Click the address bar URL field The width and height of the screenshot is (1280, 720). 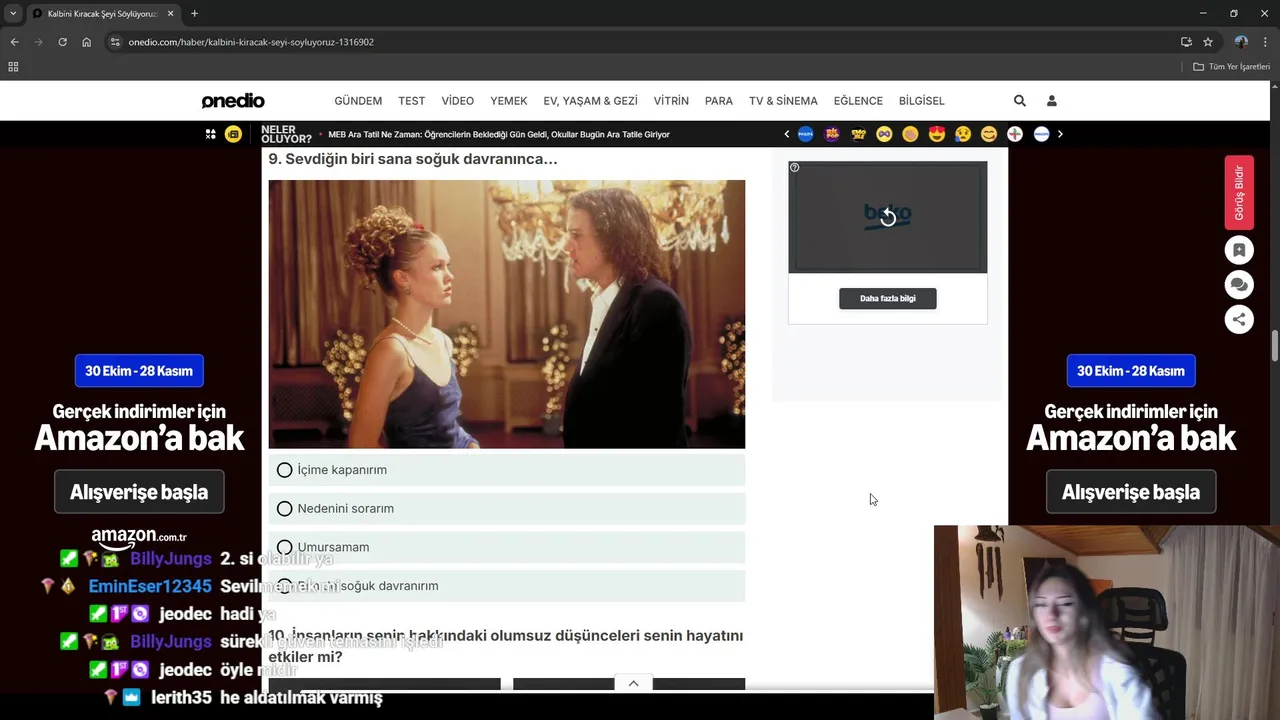pyautogui.click(x=640, y=42)
